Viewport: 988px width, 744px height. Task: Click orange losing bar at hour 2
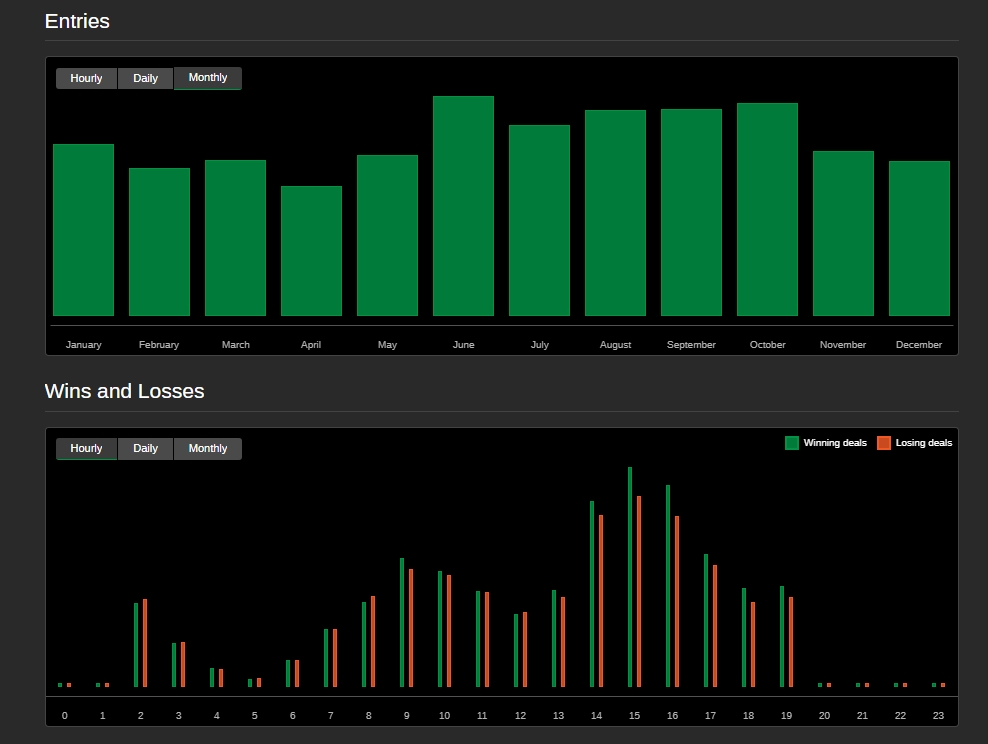tap(145, 643)
